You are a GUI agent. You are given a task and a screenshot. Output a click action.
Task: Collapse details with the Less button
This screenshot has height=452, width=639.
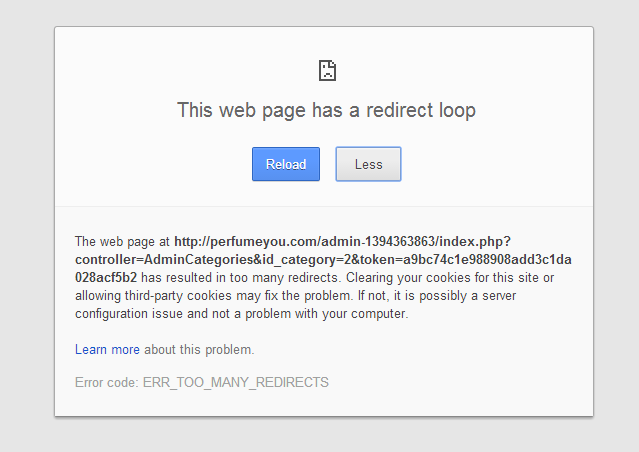point(368,164)
